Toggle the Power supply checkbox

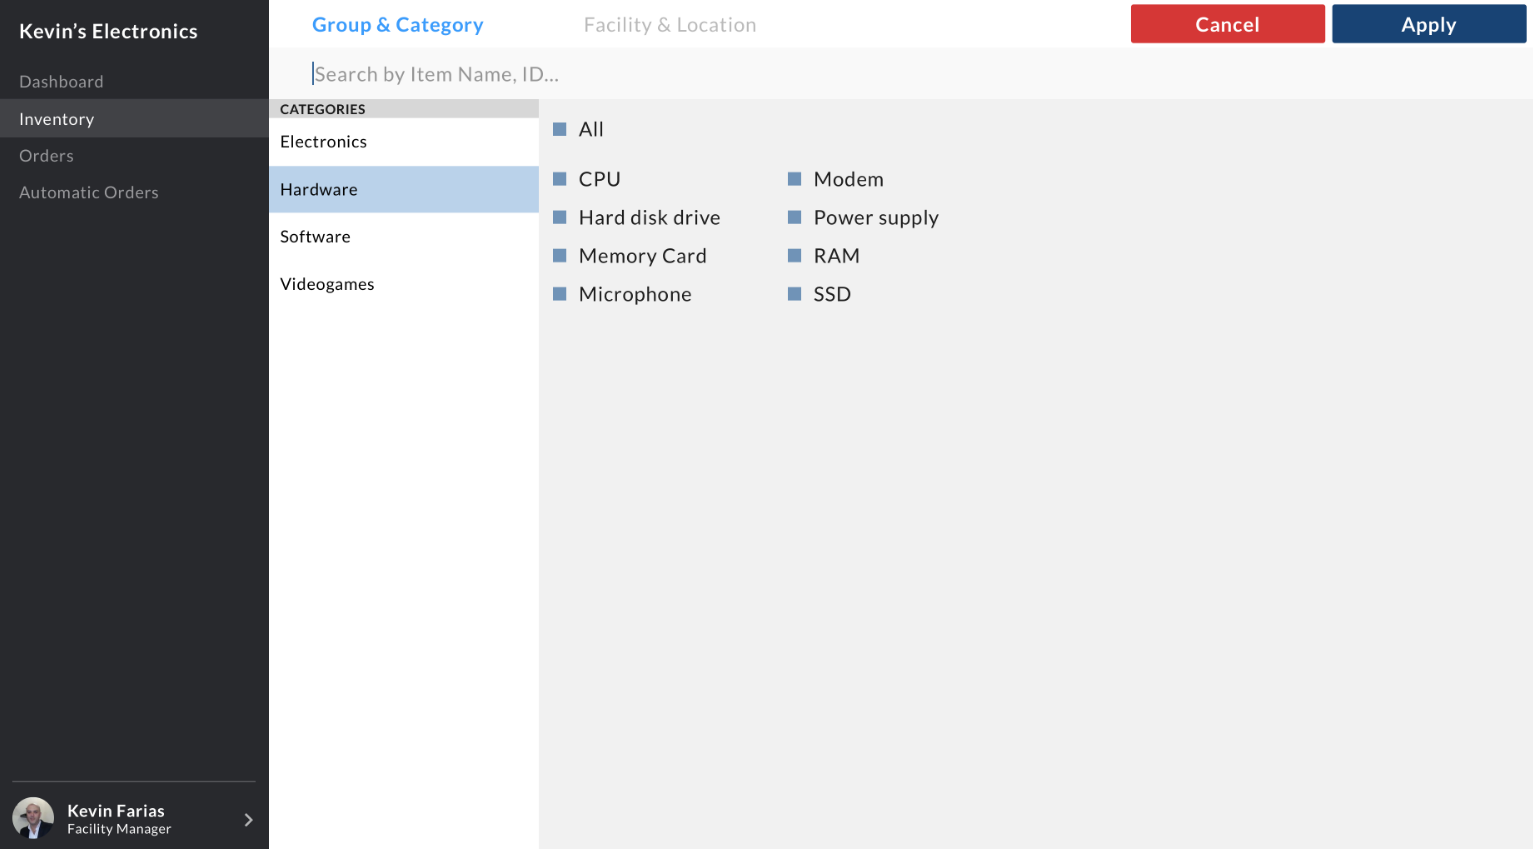pyautogui.click(x=795, y=217)
